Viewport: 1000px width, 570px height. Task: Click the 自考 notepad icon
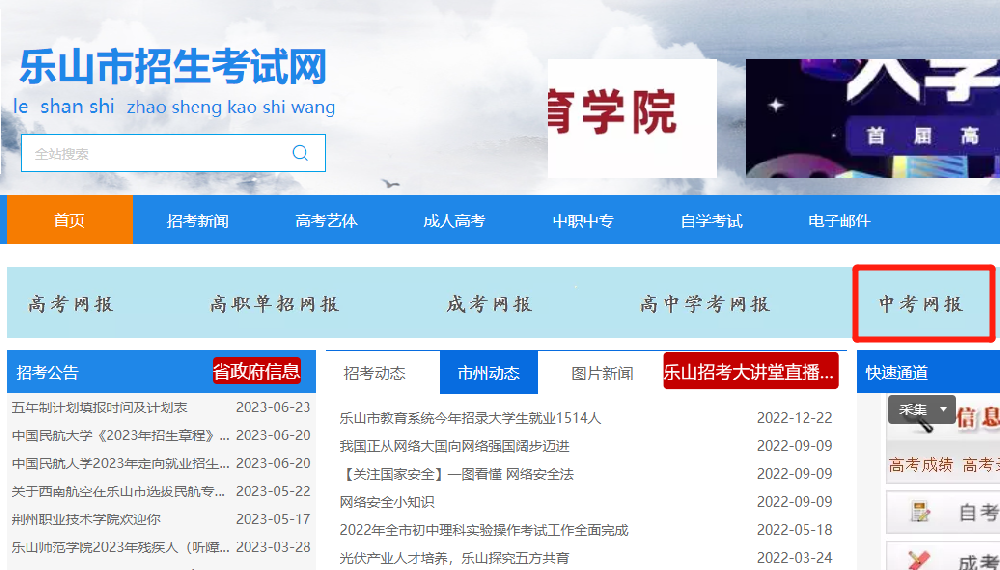click(x=918, y=513)
